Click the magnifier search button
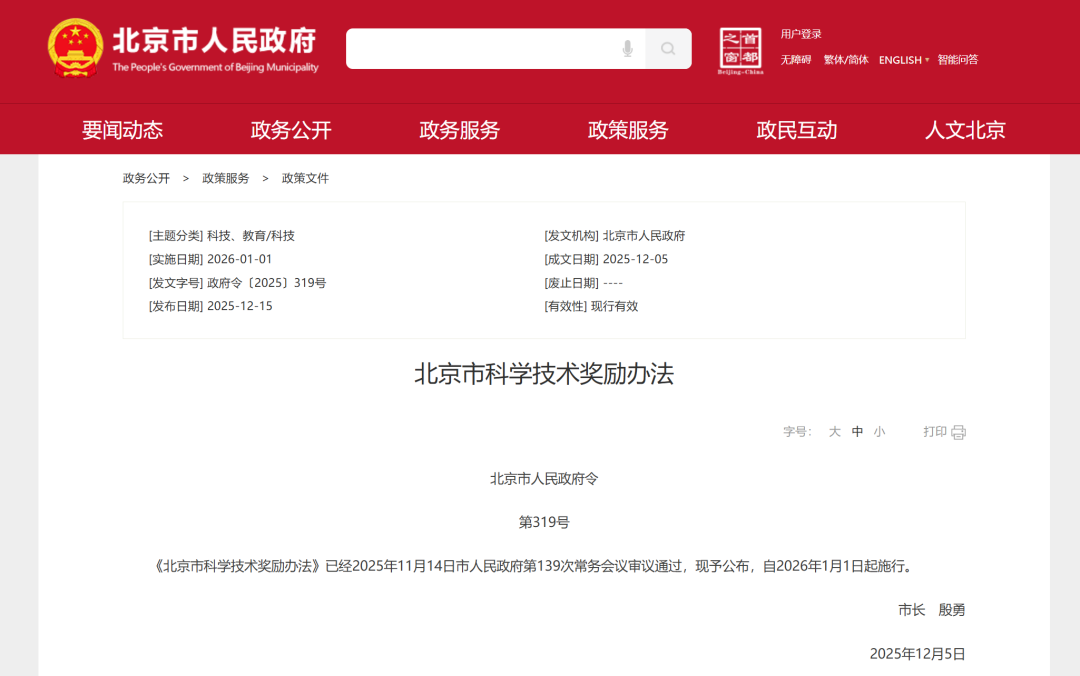1080x676 pixels. [x=668, y=49]
